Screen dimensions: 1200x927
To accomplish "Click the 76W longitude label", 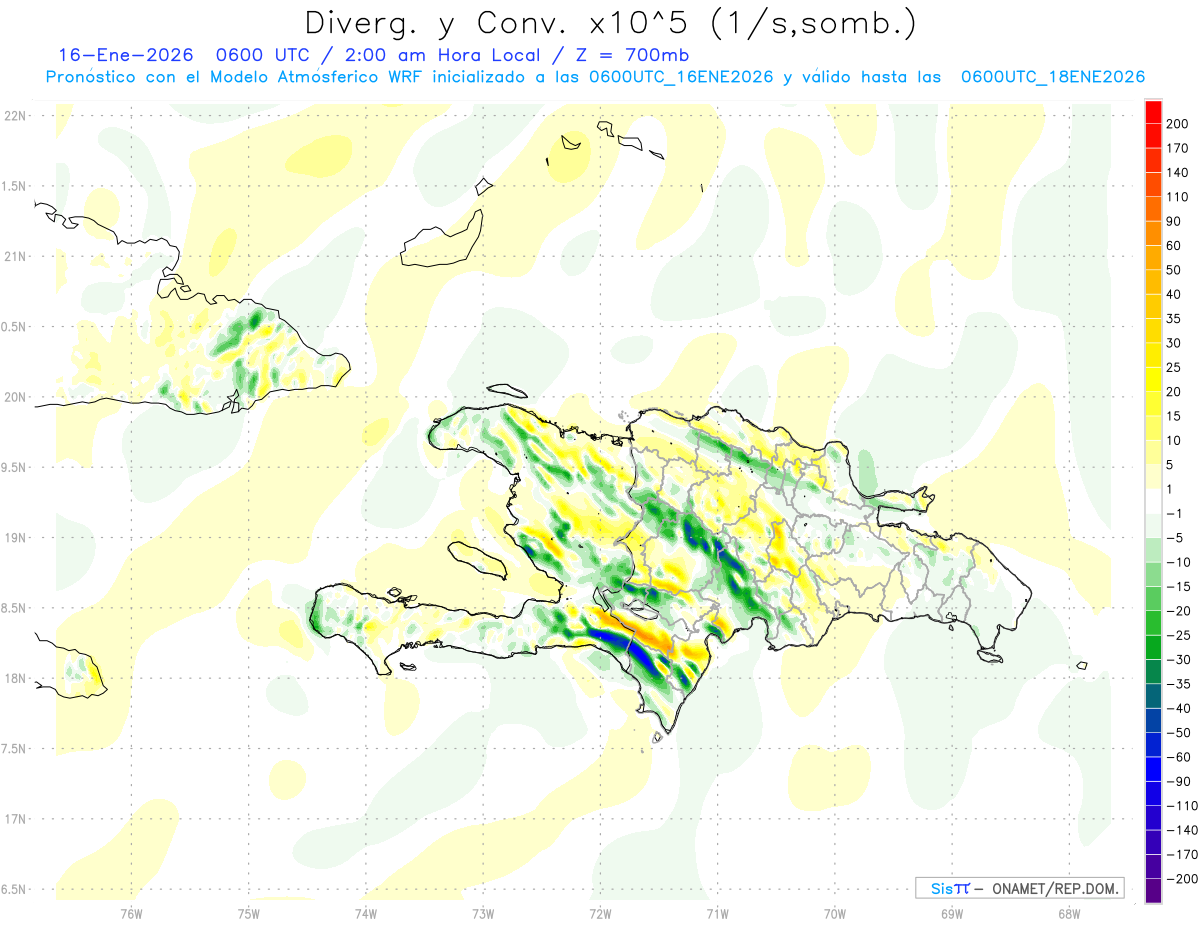I will 131,914.
